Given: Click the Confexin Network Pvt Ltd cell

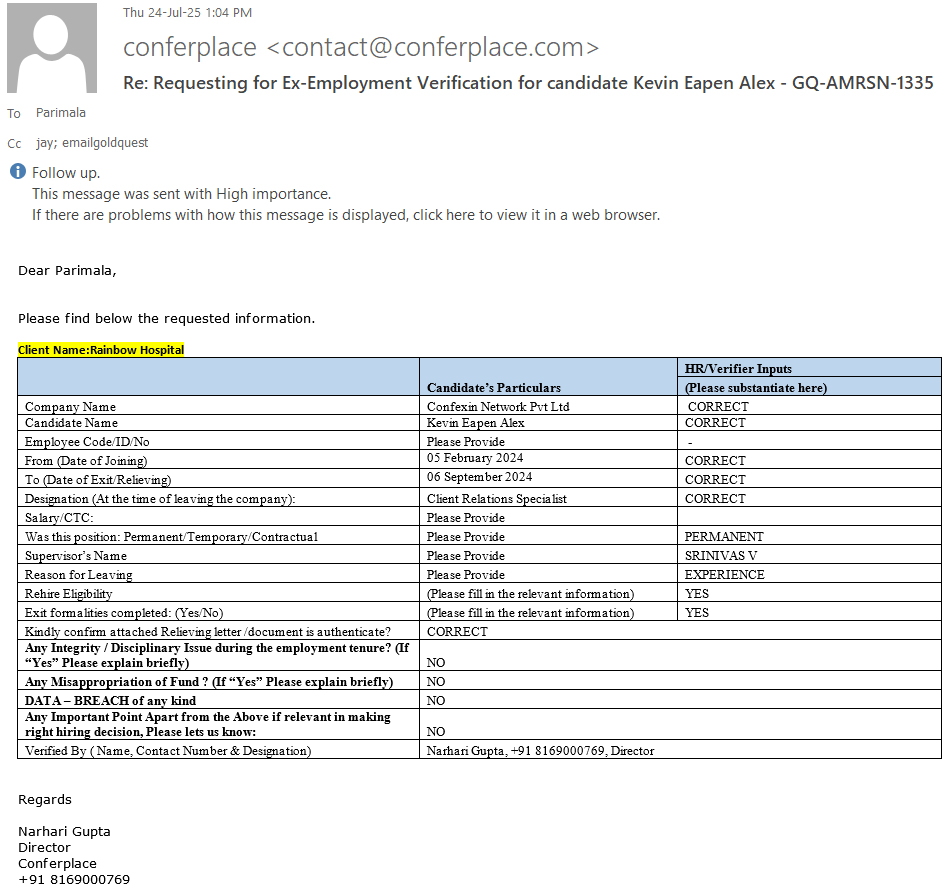Looking at the screenshot, I should [x=498, y=407].
